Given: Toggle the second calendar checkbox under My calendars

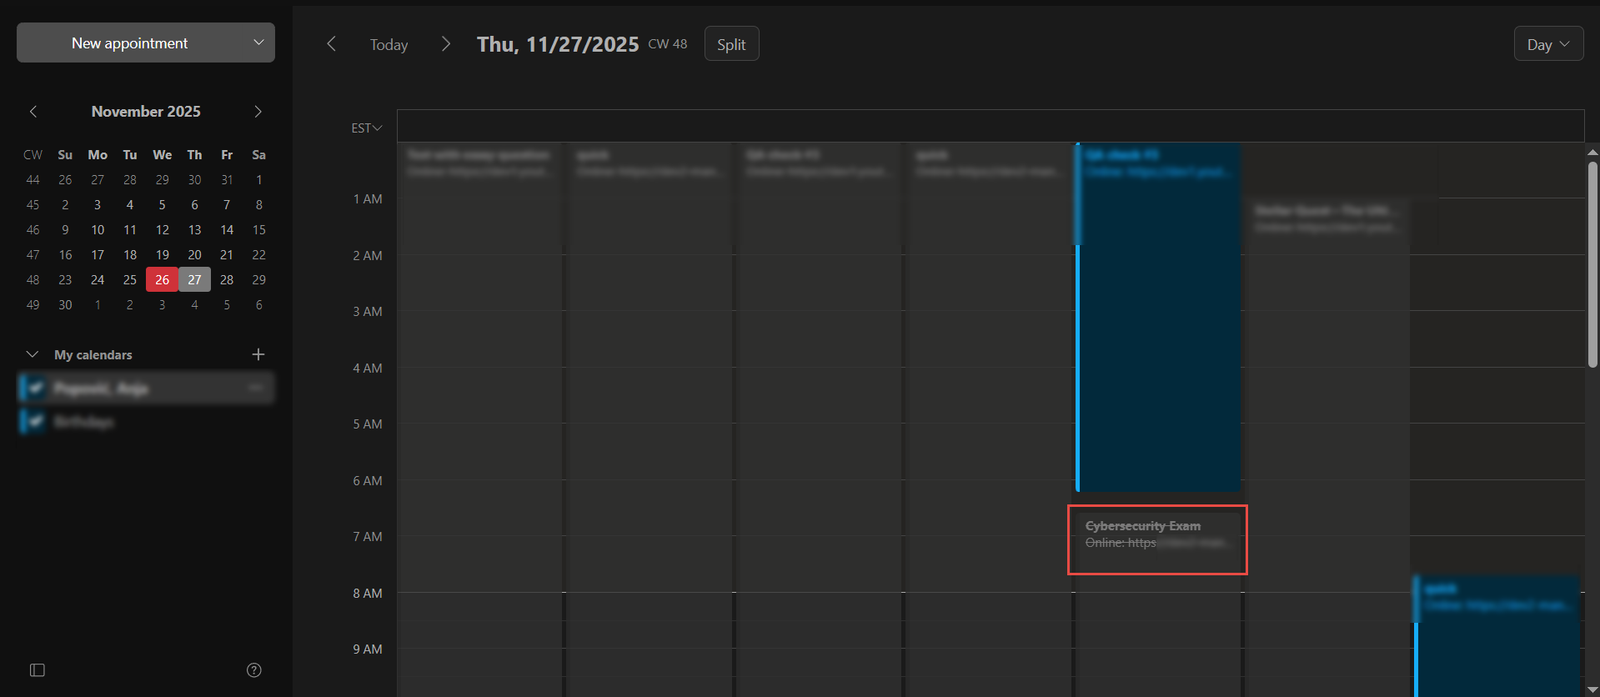Looking at the screenshot, I should click(x=36, y=422).
